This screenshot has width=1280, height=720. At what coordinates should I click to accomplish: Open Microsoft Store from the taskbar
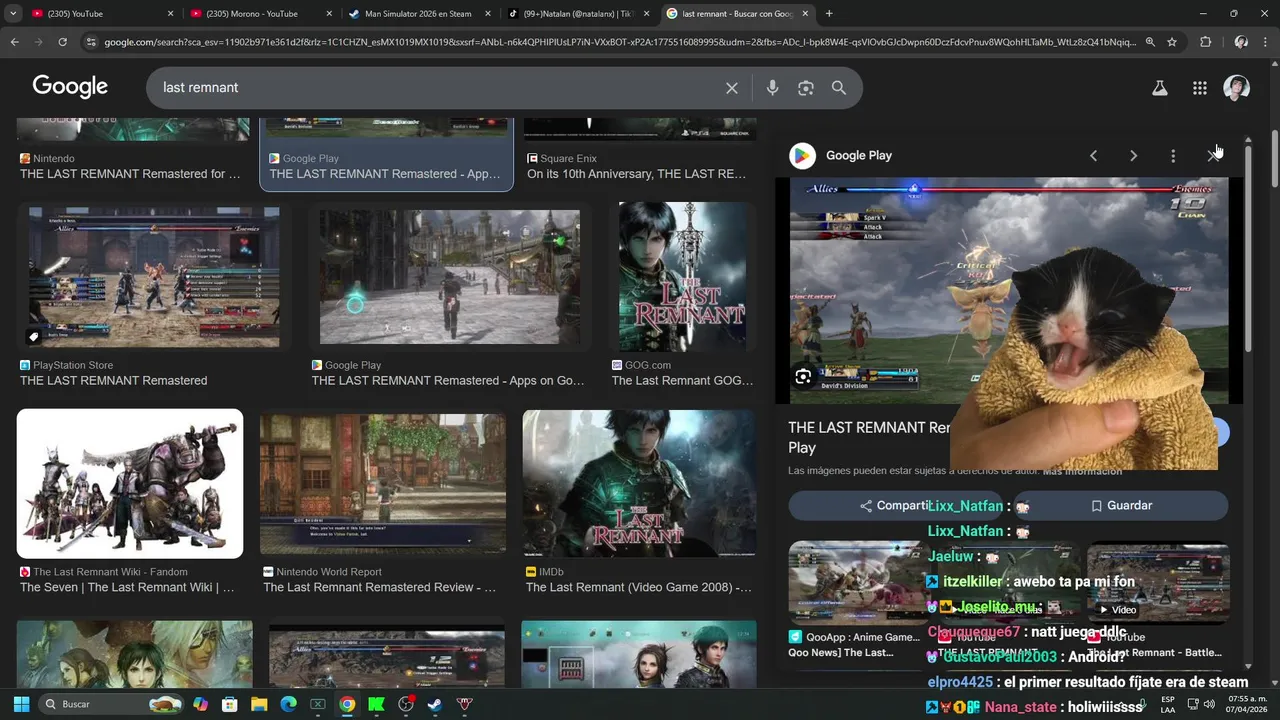pyautogui.click(x=230, y=704)
